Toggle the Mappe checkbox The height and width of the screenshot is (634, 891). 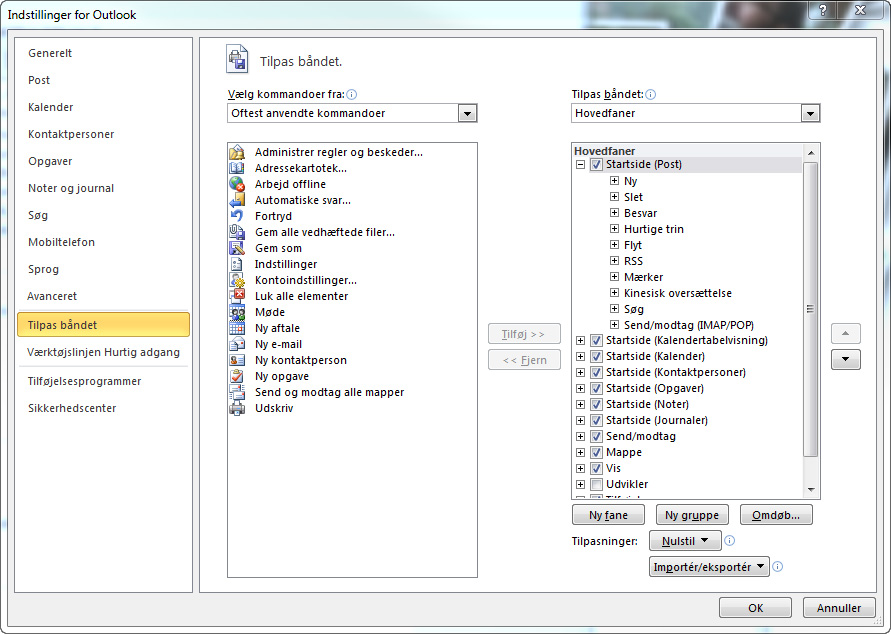(596, 452)
